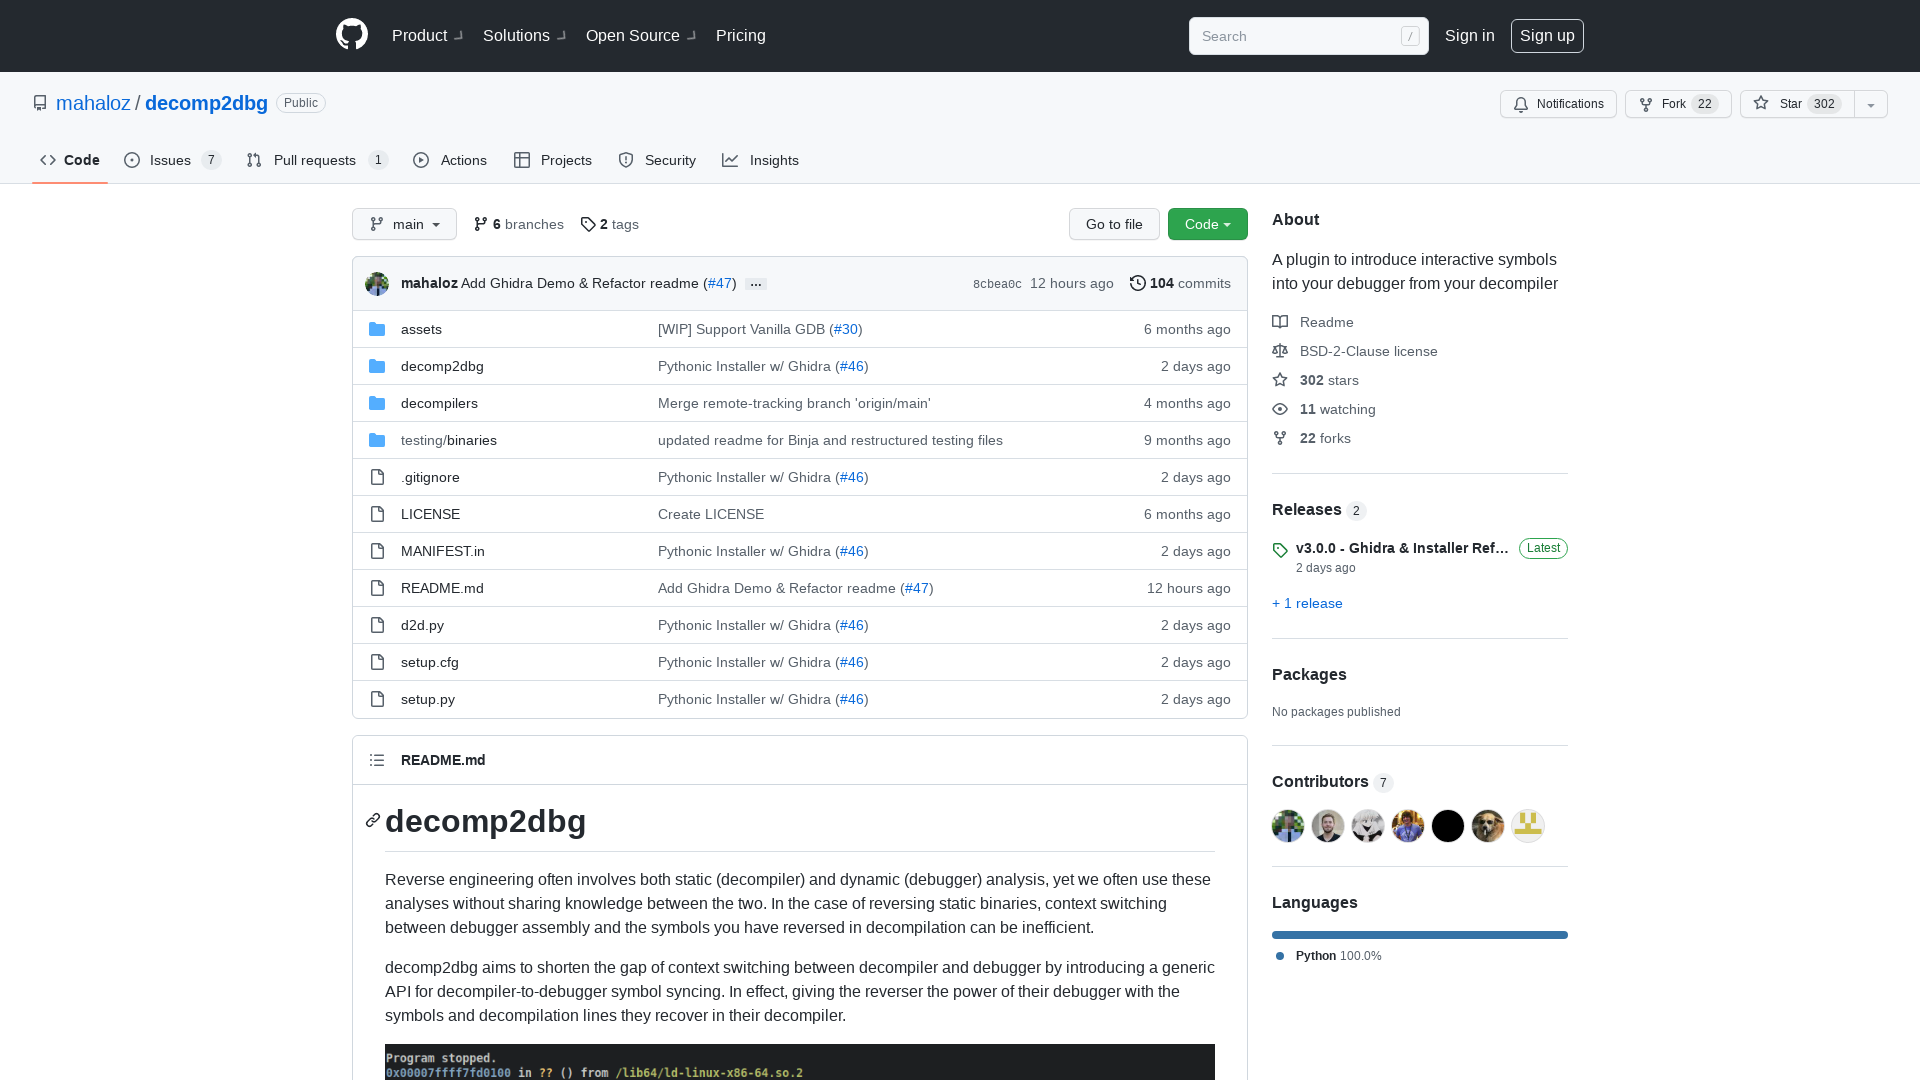Open pull request #47 link
This screenshot has width=1920, height=1080.
[719, 283]
